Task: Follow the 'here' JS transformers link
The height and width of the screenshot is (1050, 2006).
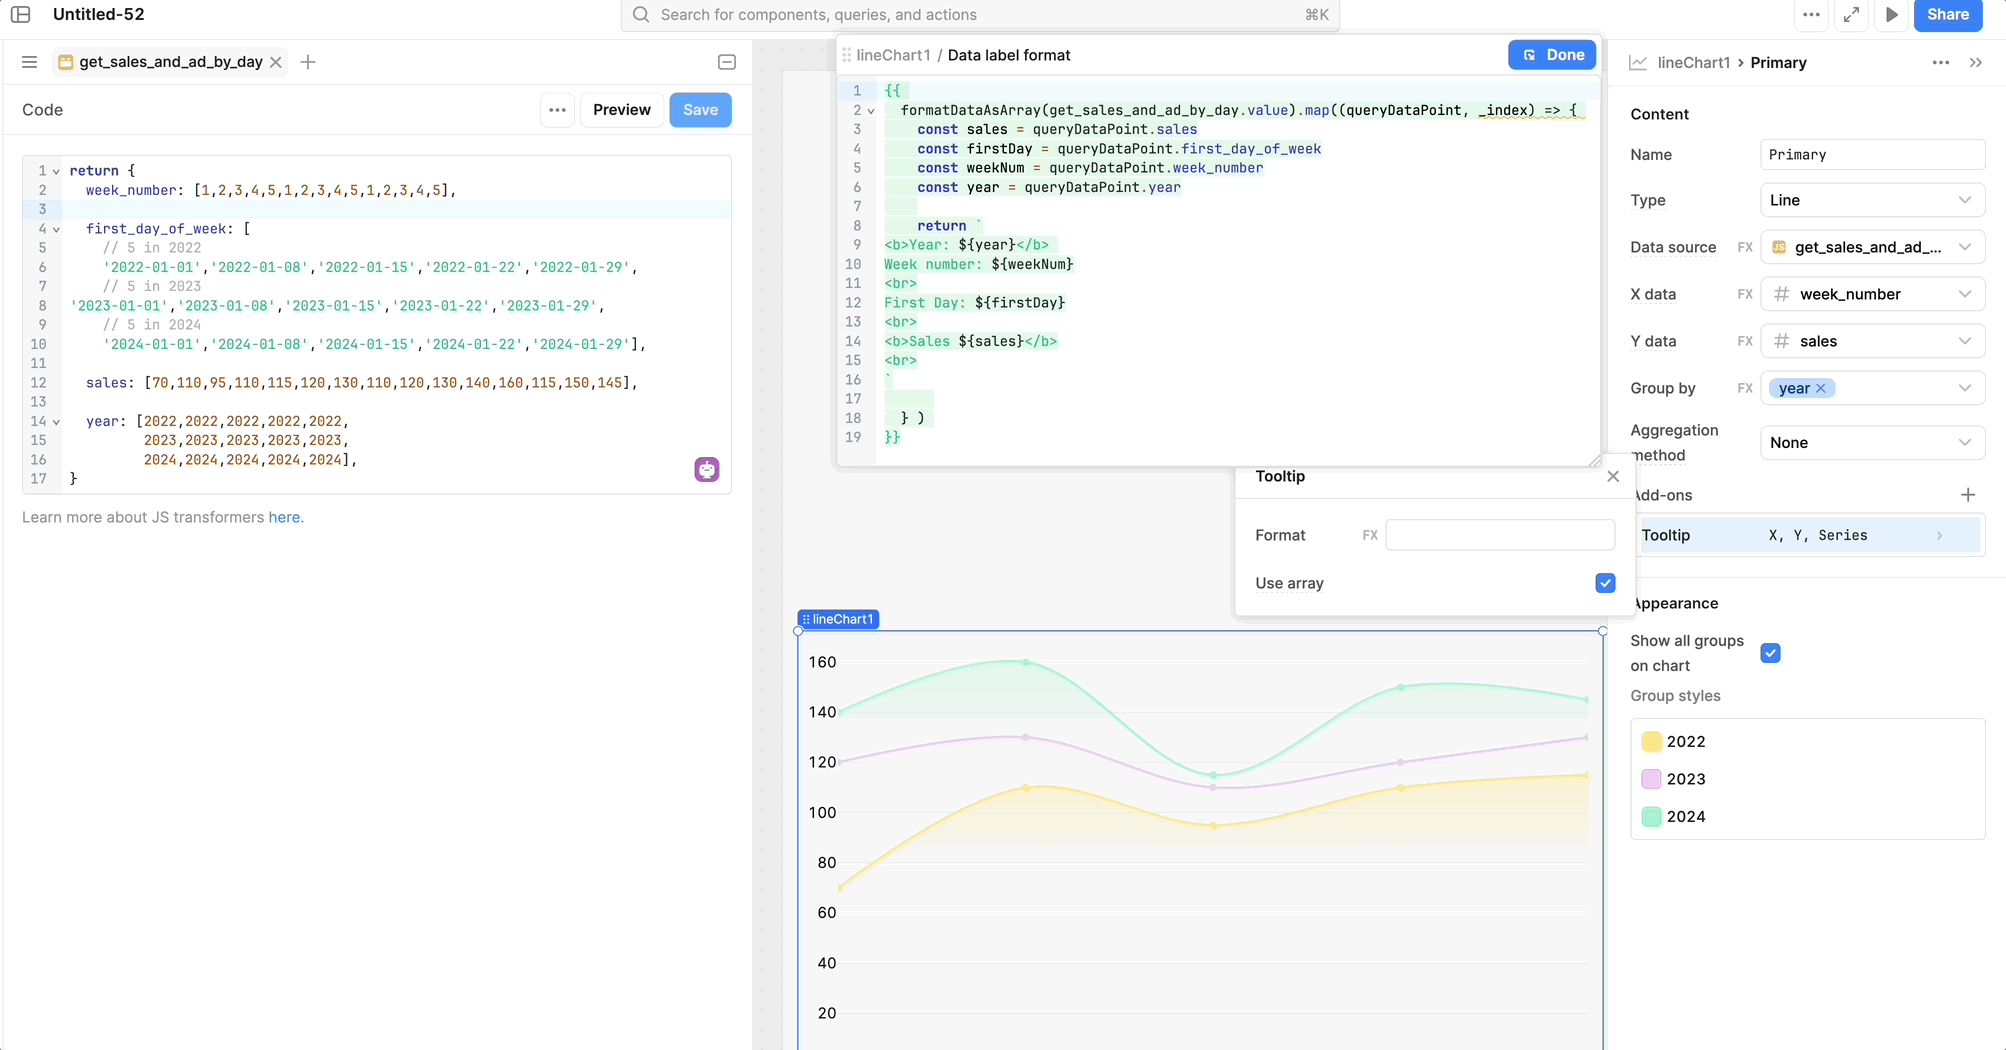Action: (284, 517)
